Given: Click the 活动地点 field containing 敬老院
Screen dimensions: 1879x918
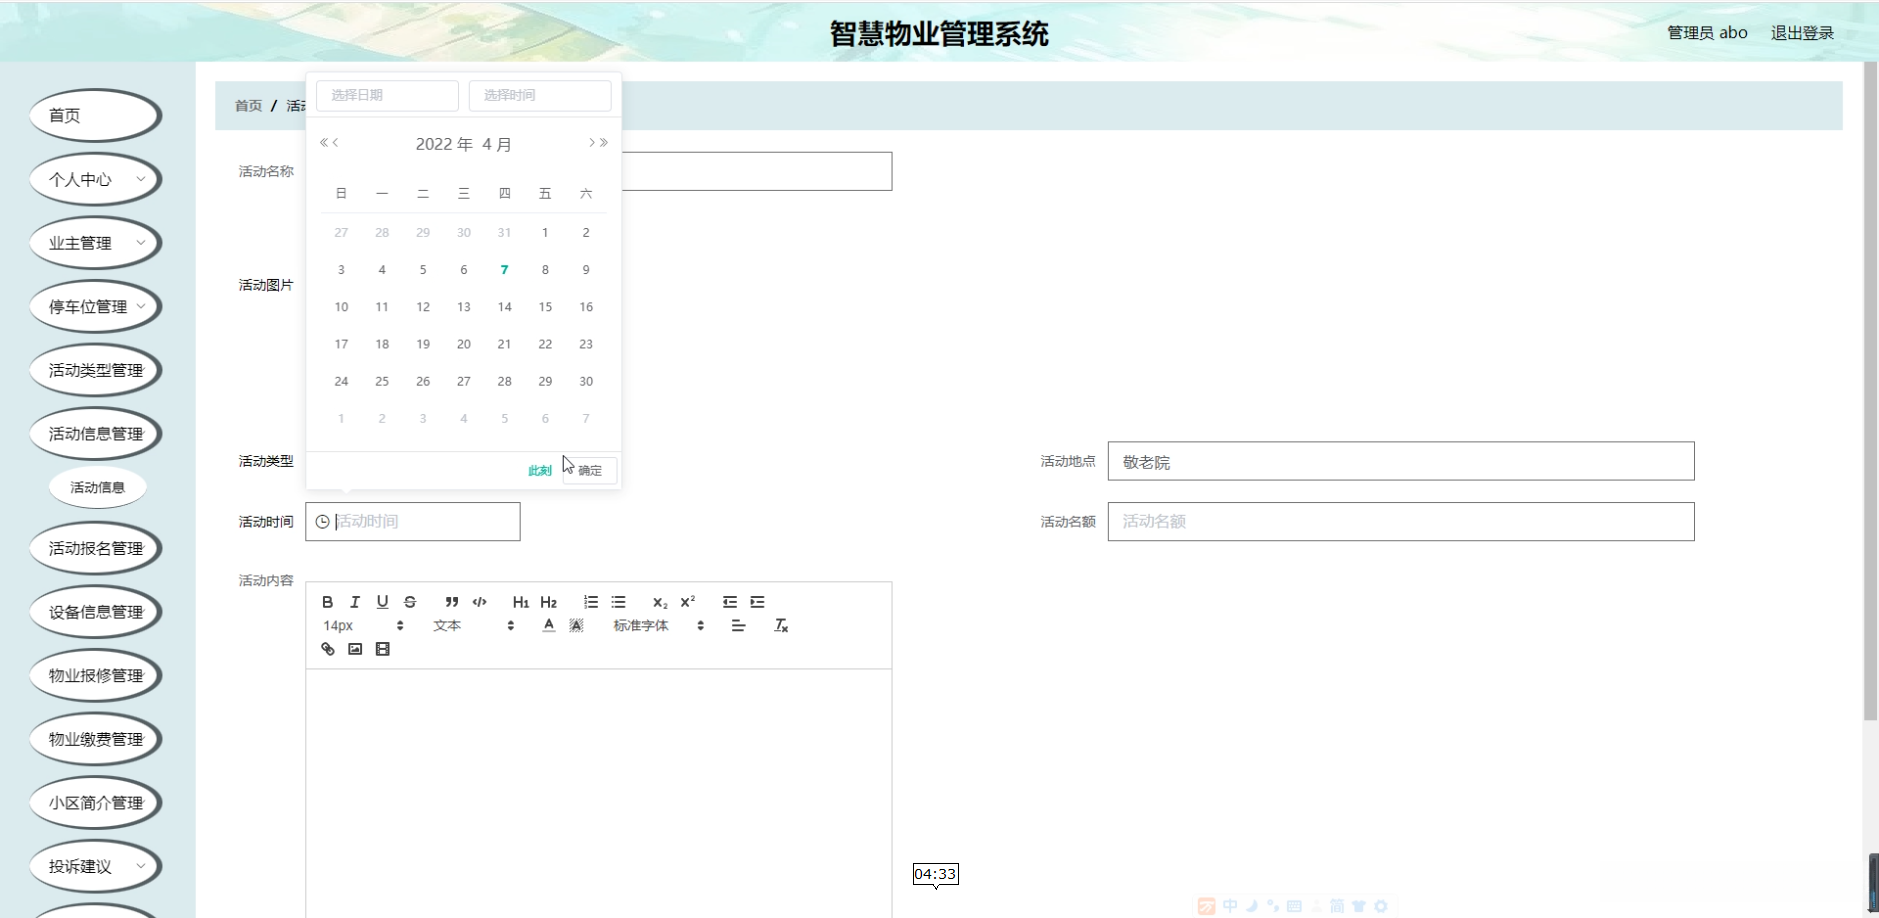Looking at the screenshot, I should [x=1401, y=462].
